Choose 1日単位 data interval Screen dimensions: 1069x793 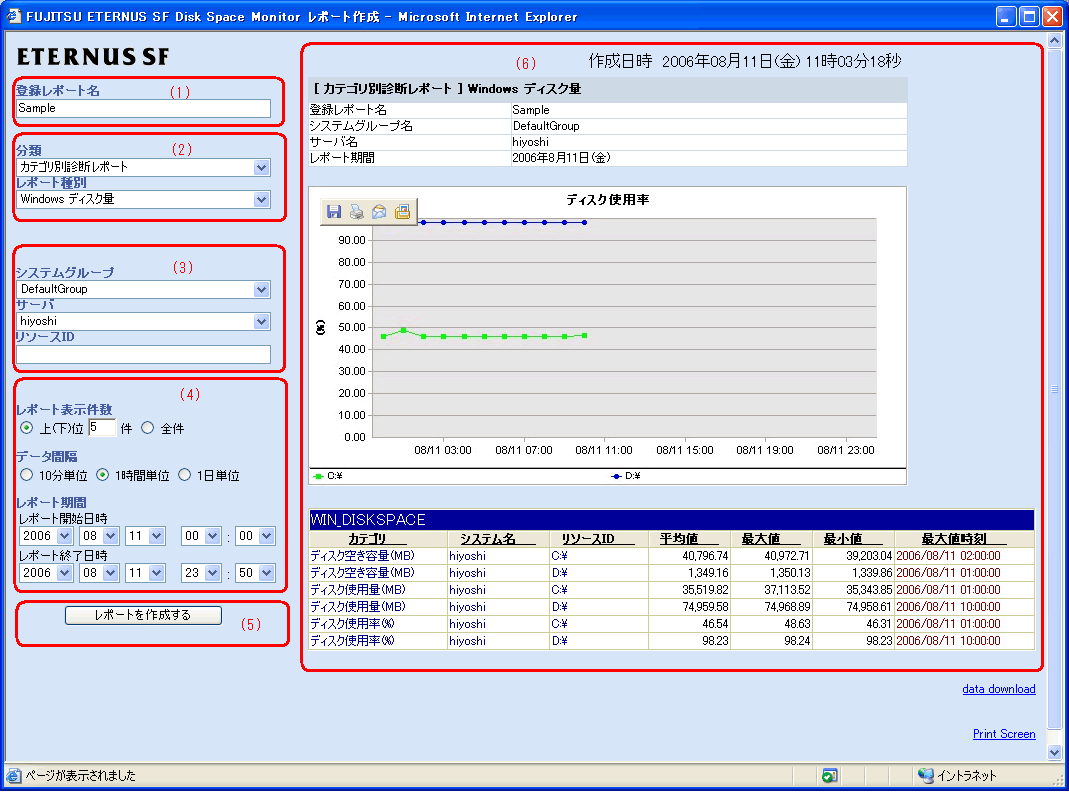(184, 475)
